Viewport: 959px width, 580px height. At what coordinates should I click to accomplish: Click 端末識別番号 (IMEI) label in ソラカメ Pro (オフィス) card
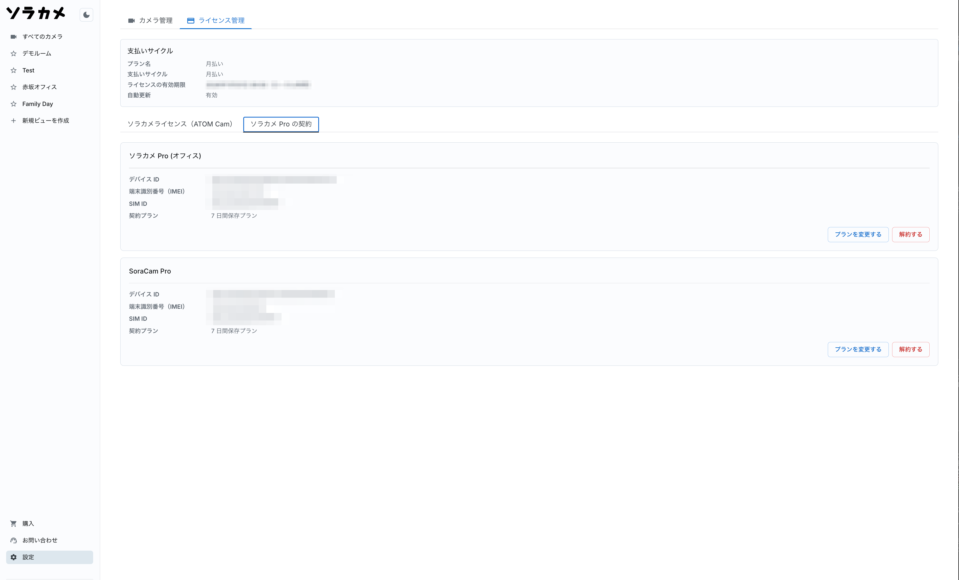157,191
